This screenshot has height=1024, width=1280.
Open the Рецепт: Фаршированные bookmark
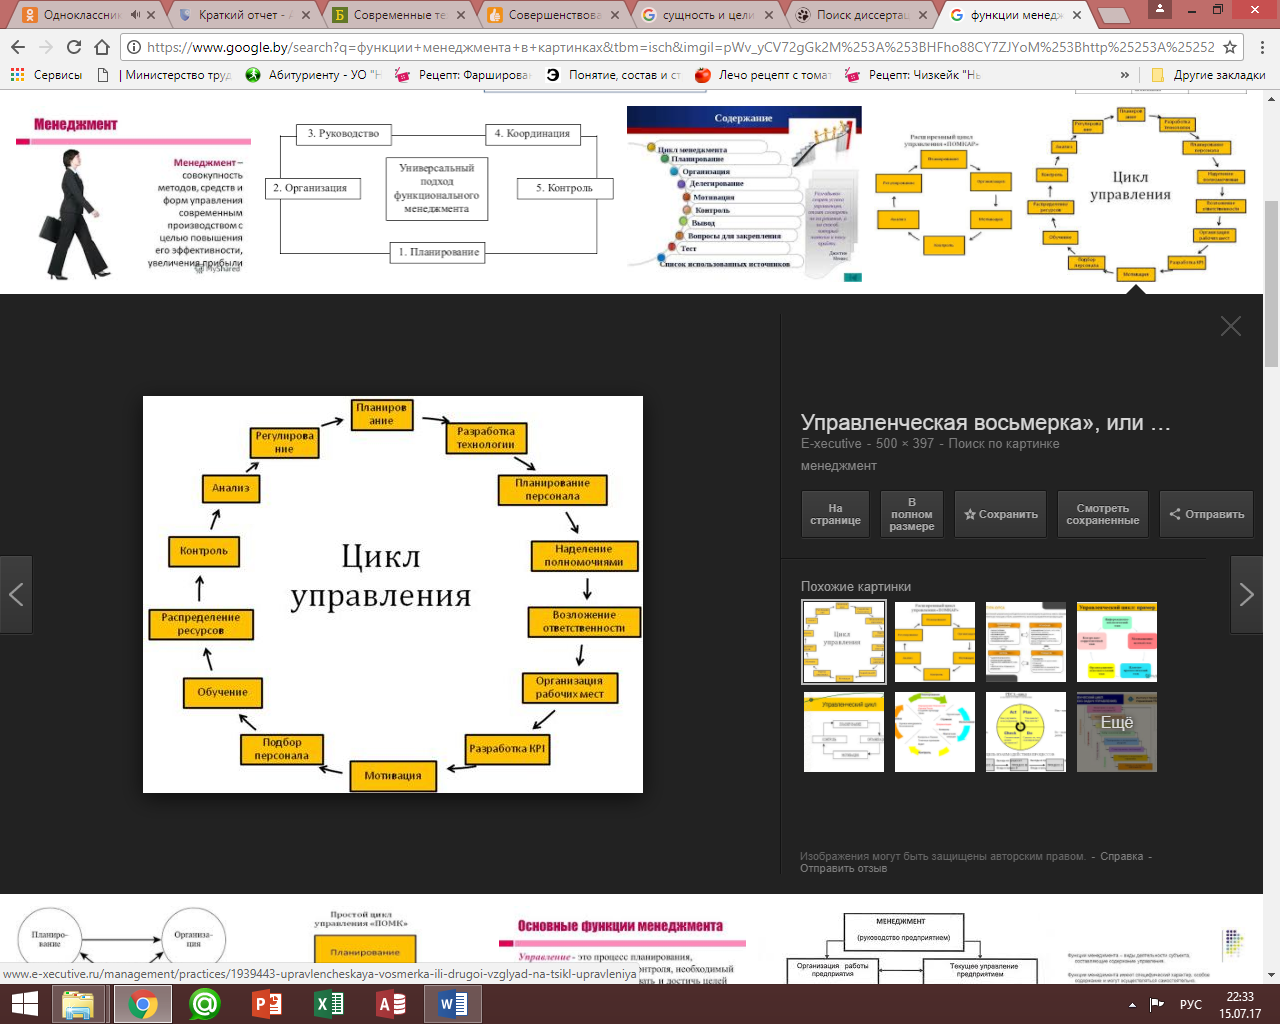tap(463, 75)
